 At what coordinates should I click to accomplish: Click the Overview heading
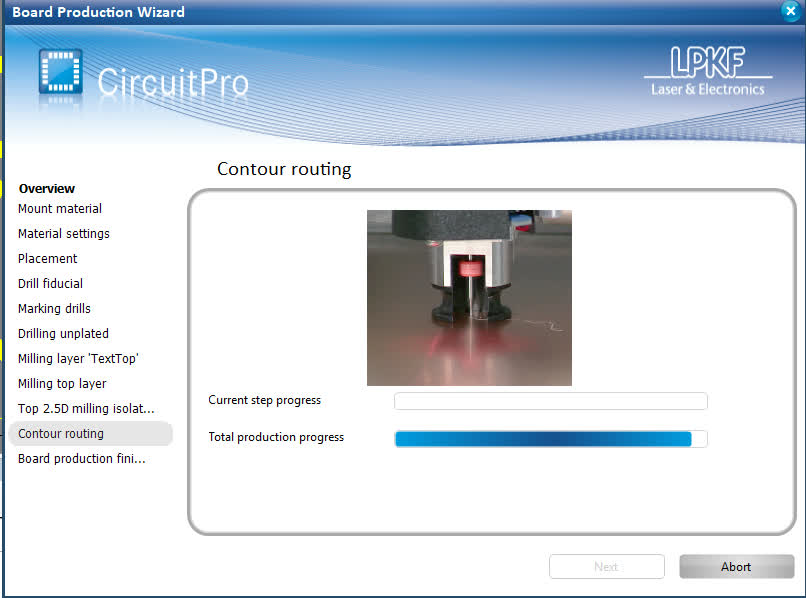pyautogui.click(x=47, y=189)
